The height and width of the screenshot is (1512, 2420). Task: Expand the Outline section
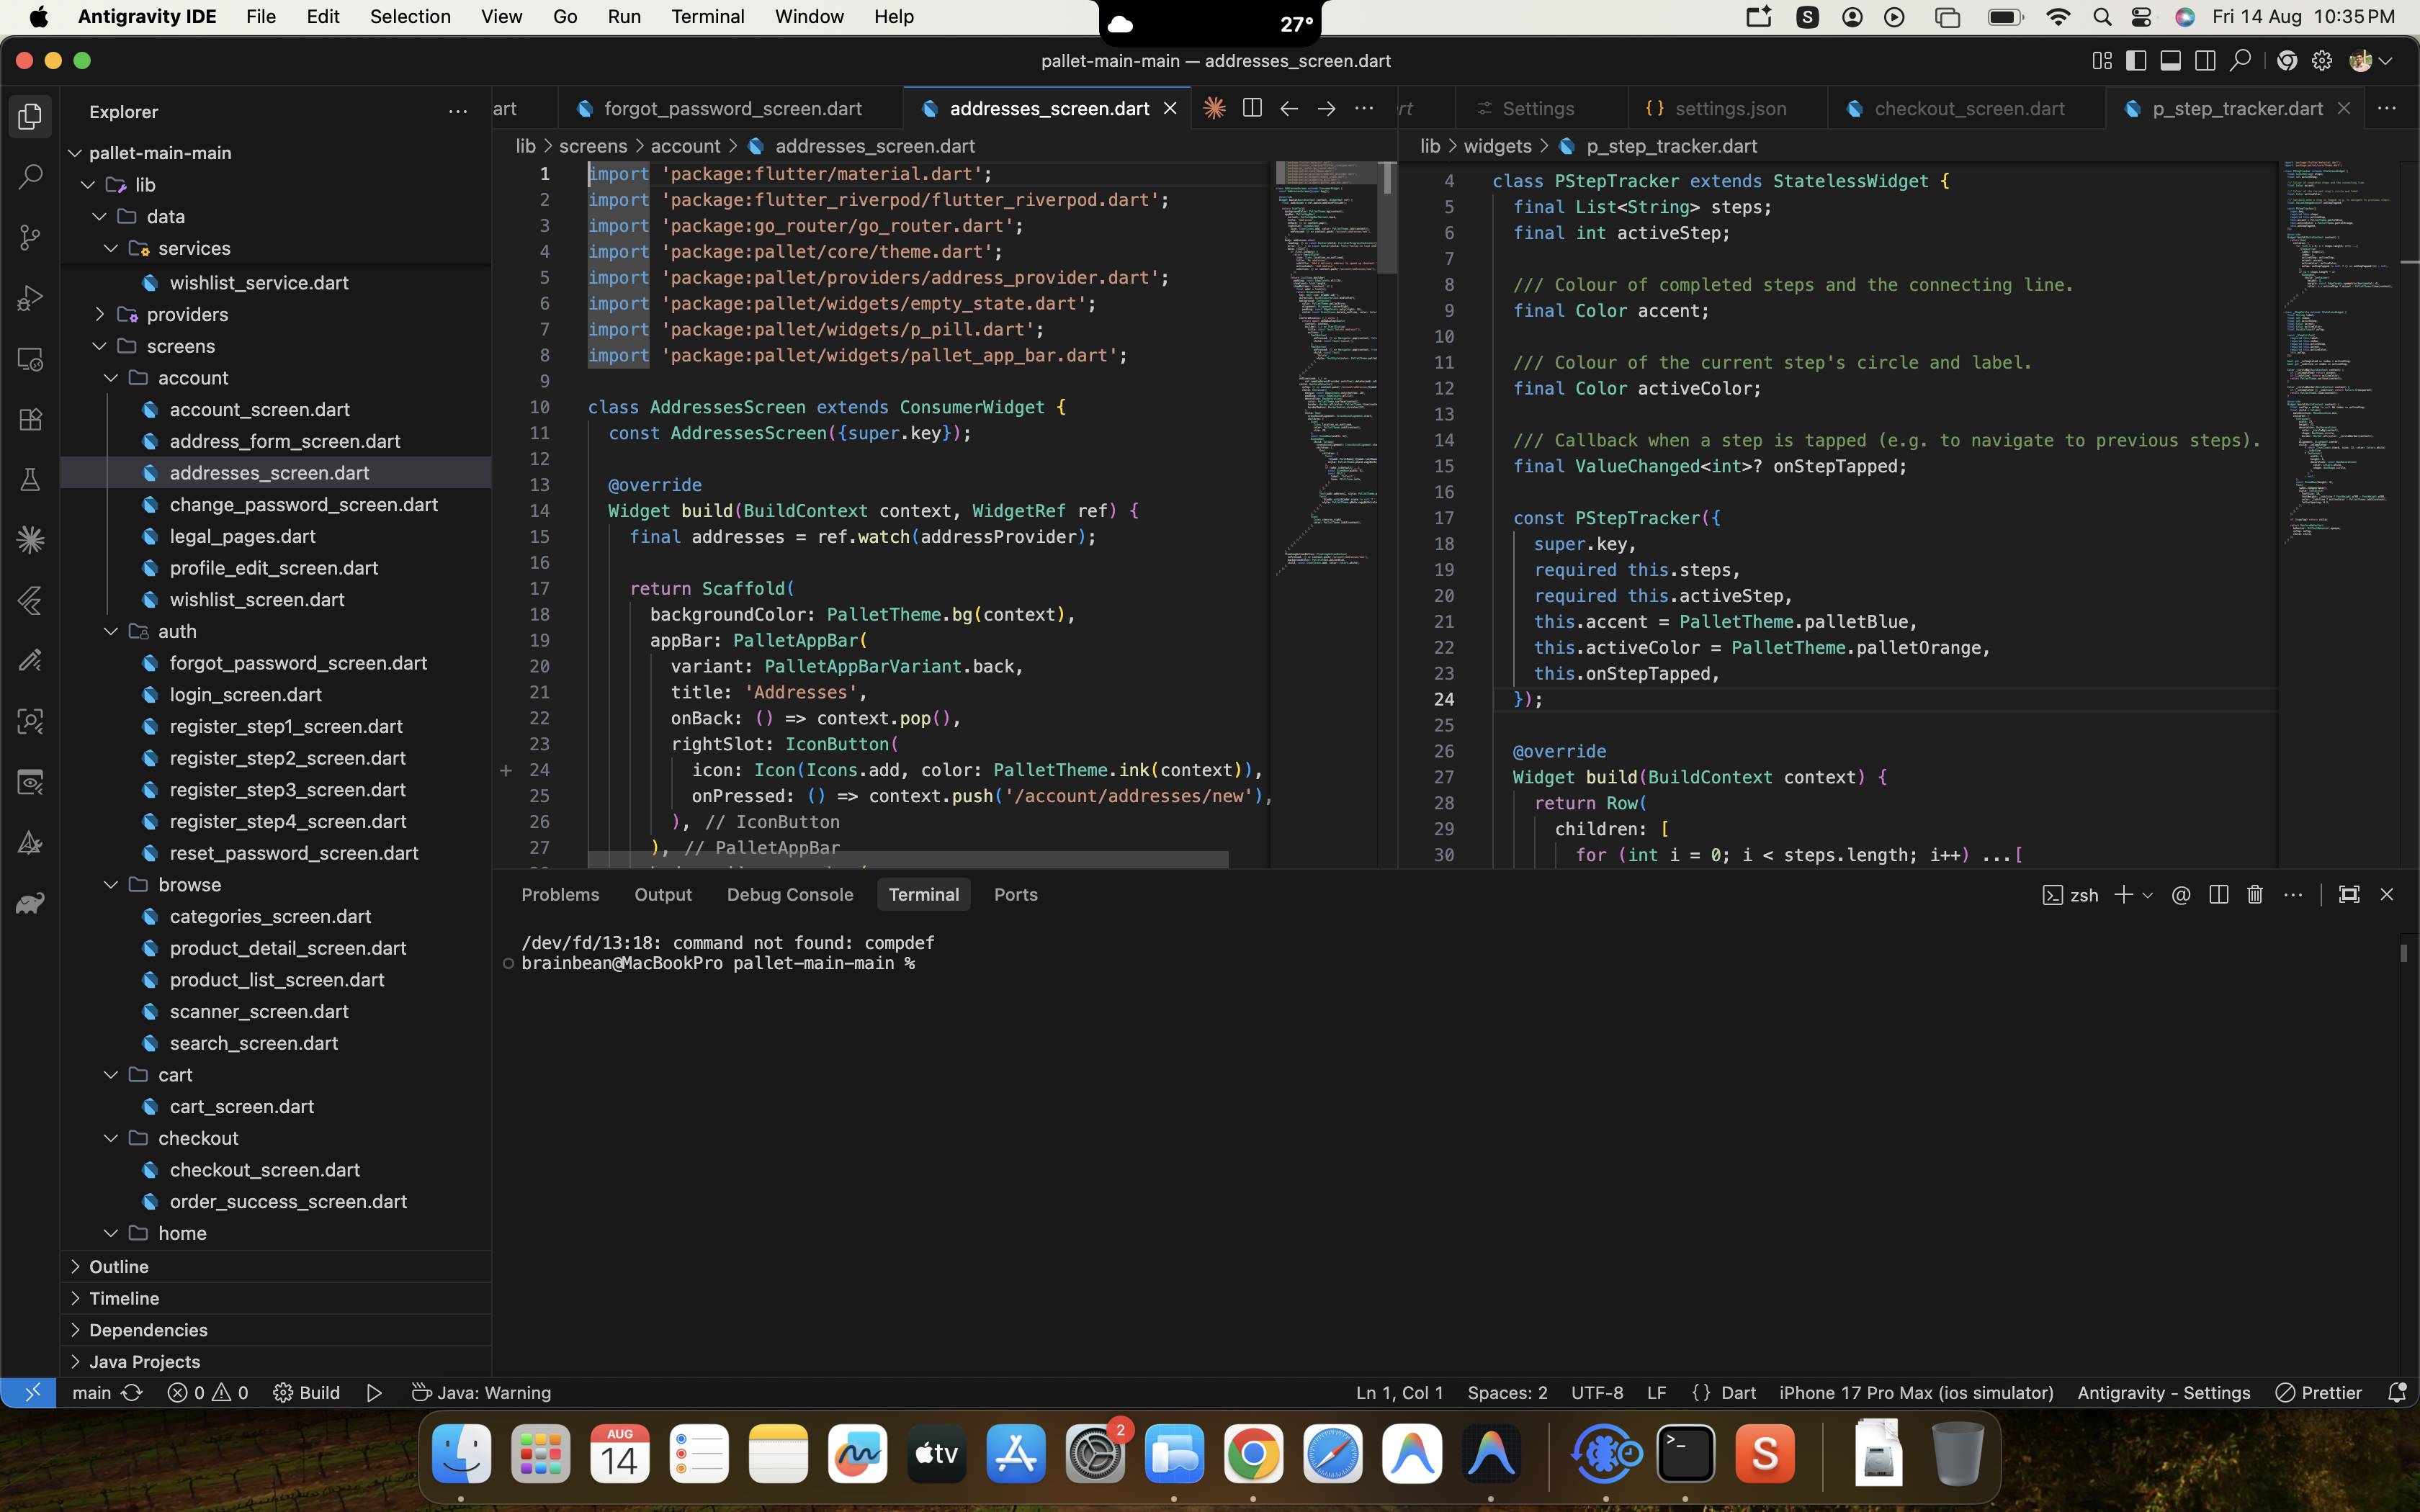click(x=118, y=1266)
